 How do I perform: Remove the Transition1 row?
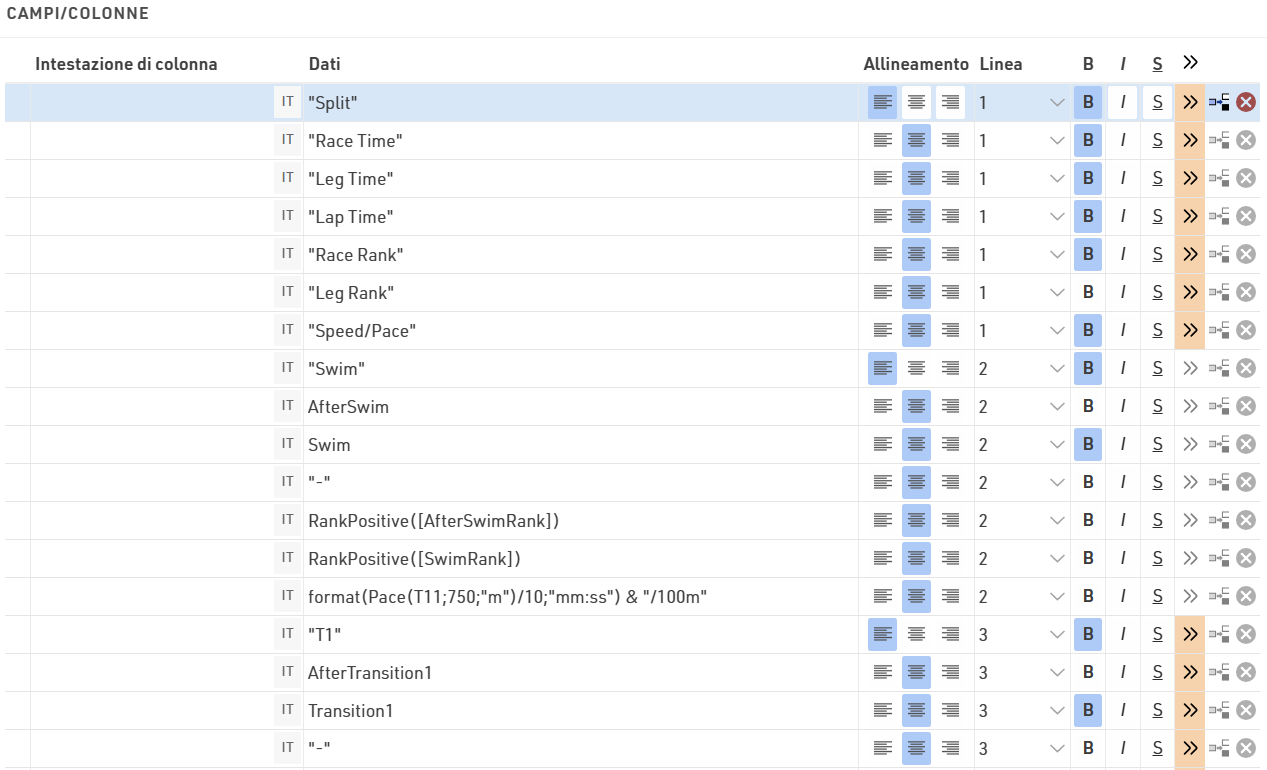[1246, 710]
